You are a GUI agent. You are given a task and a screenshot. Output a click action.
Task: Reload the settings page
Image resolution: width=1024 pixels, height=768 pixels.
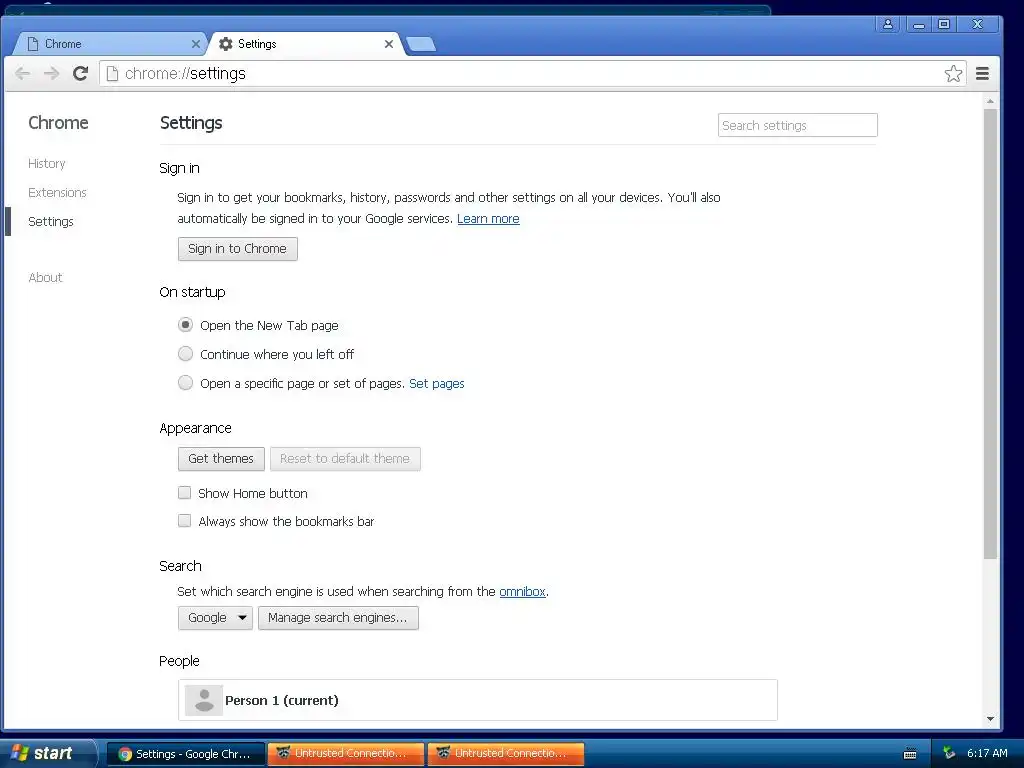[x=80, y=73]
